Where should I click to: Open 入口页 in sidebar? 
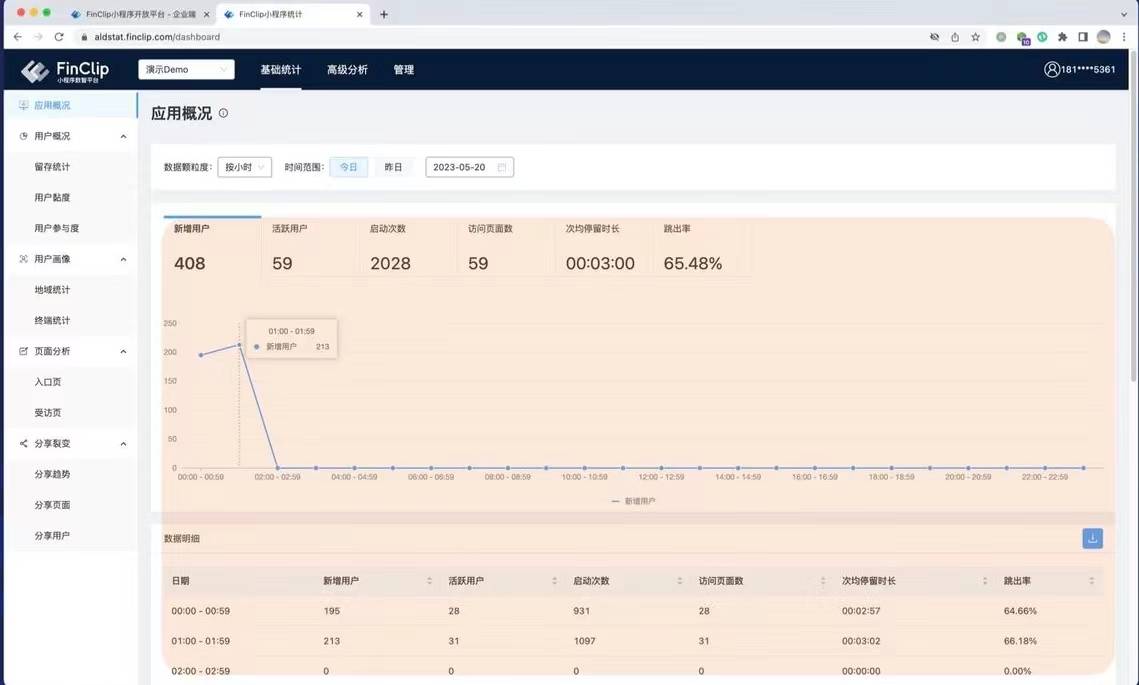pyautogui.click(x=48, y=382)
